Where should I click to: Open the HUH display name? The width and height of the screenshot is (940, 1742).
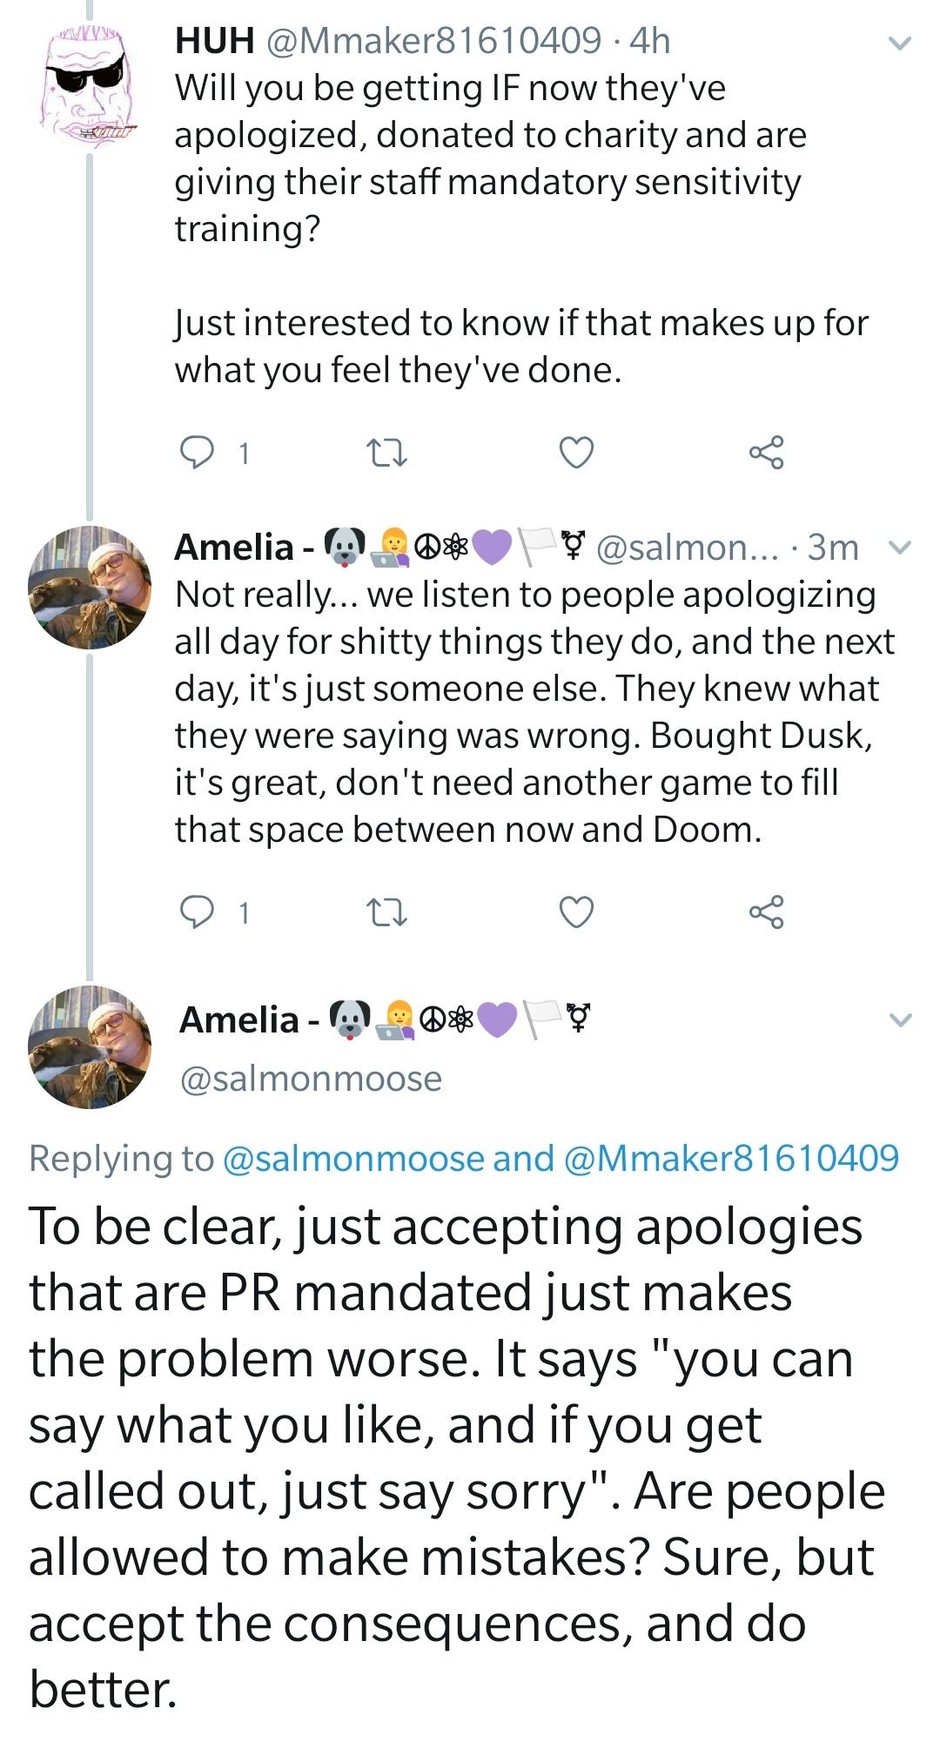pos(214,40)
